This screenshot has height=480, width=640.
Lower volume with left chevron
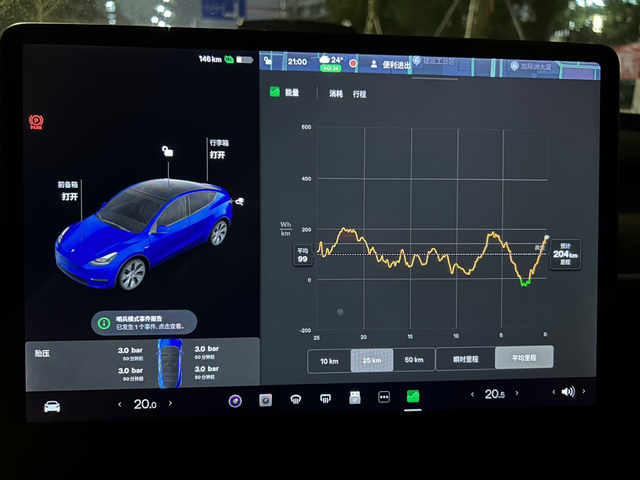(553, 392)
